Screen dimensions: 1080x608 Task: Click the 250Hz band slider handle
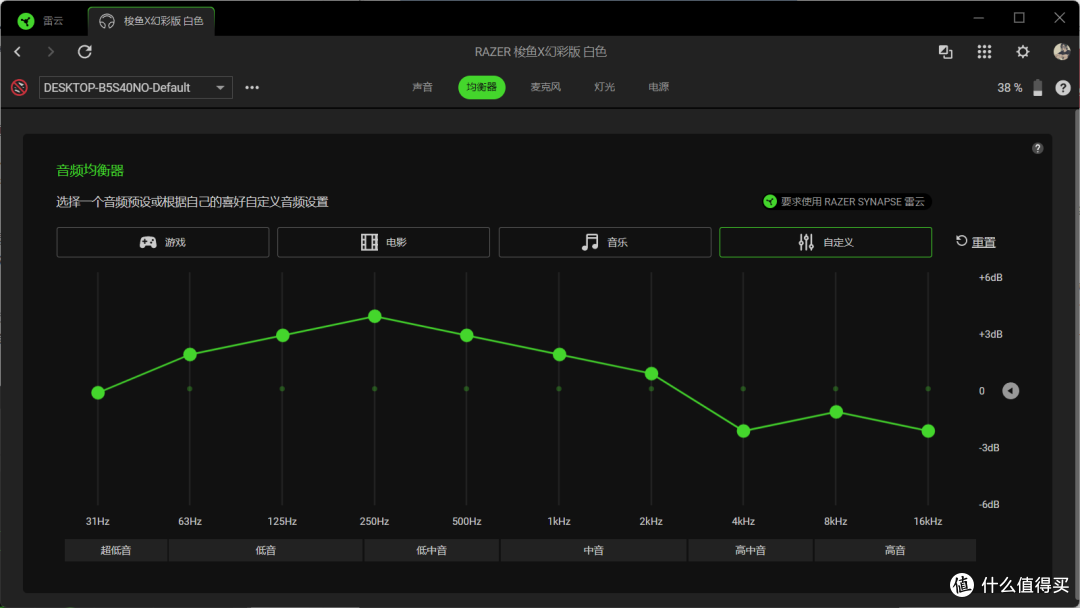point(375,316)
